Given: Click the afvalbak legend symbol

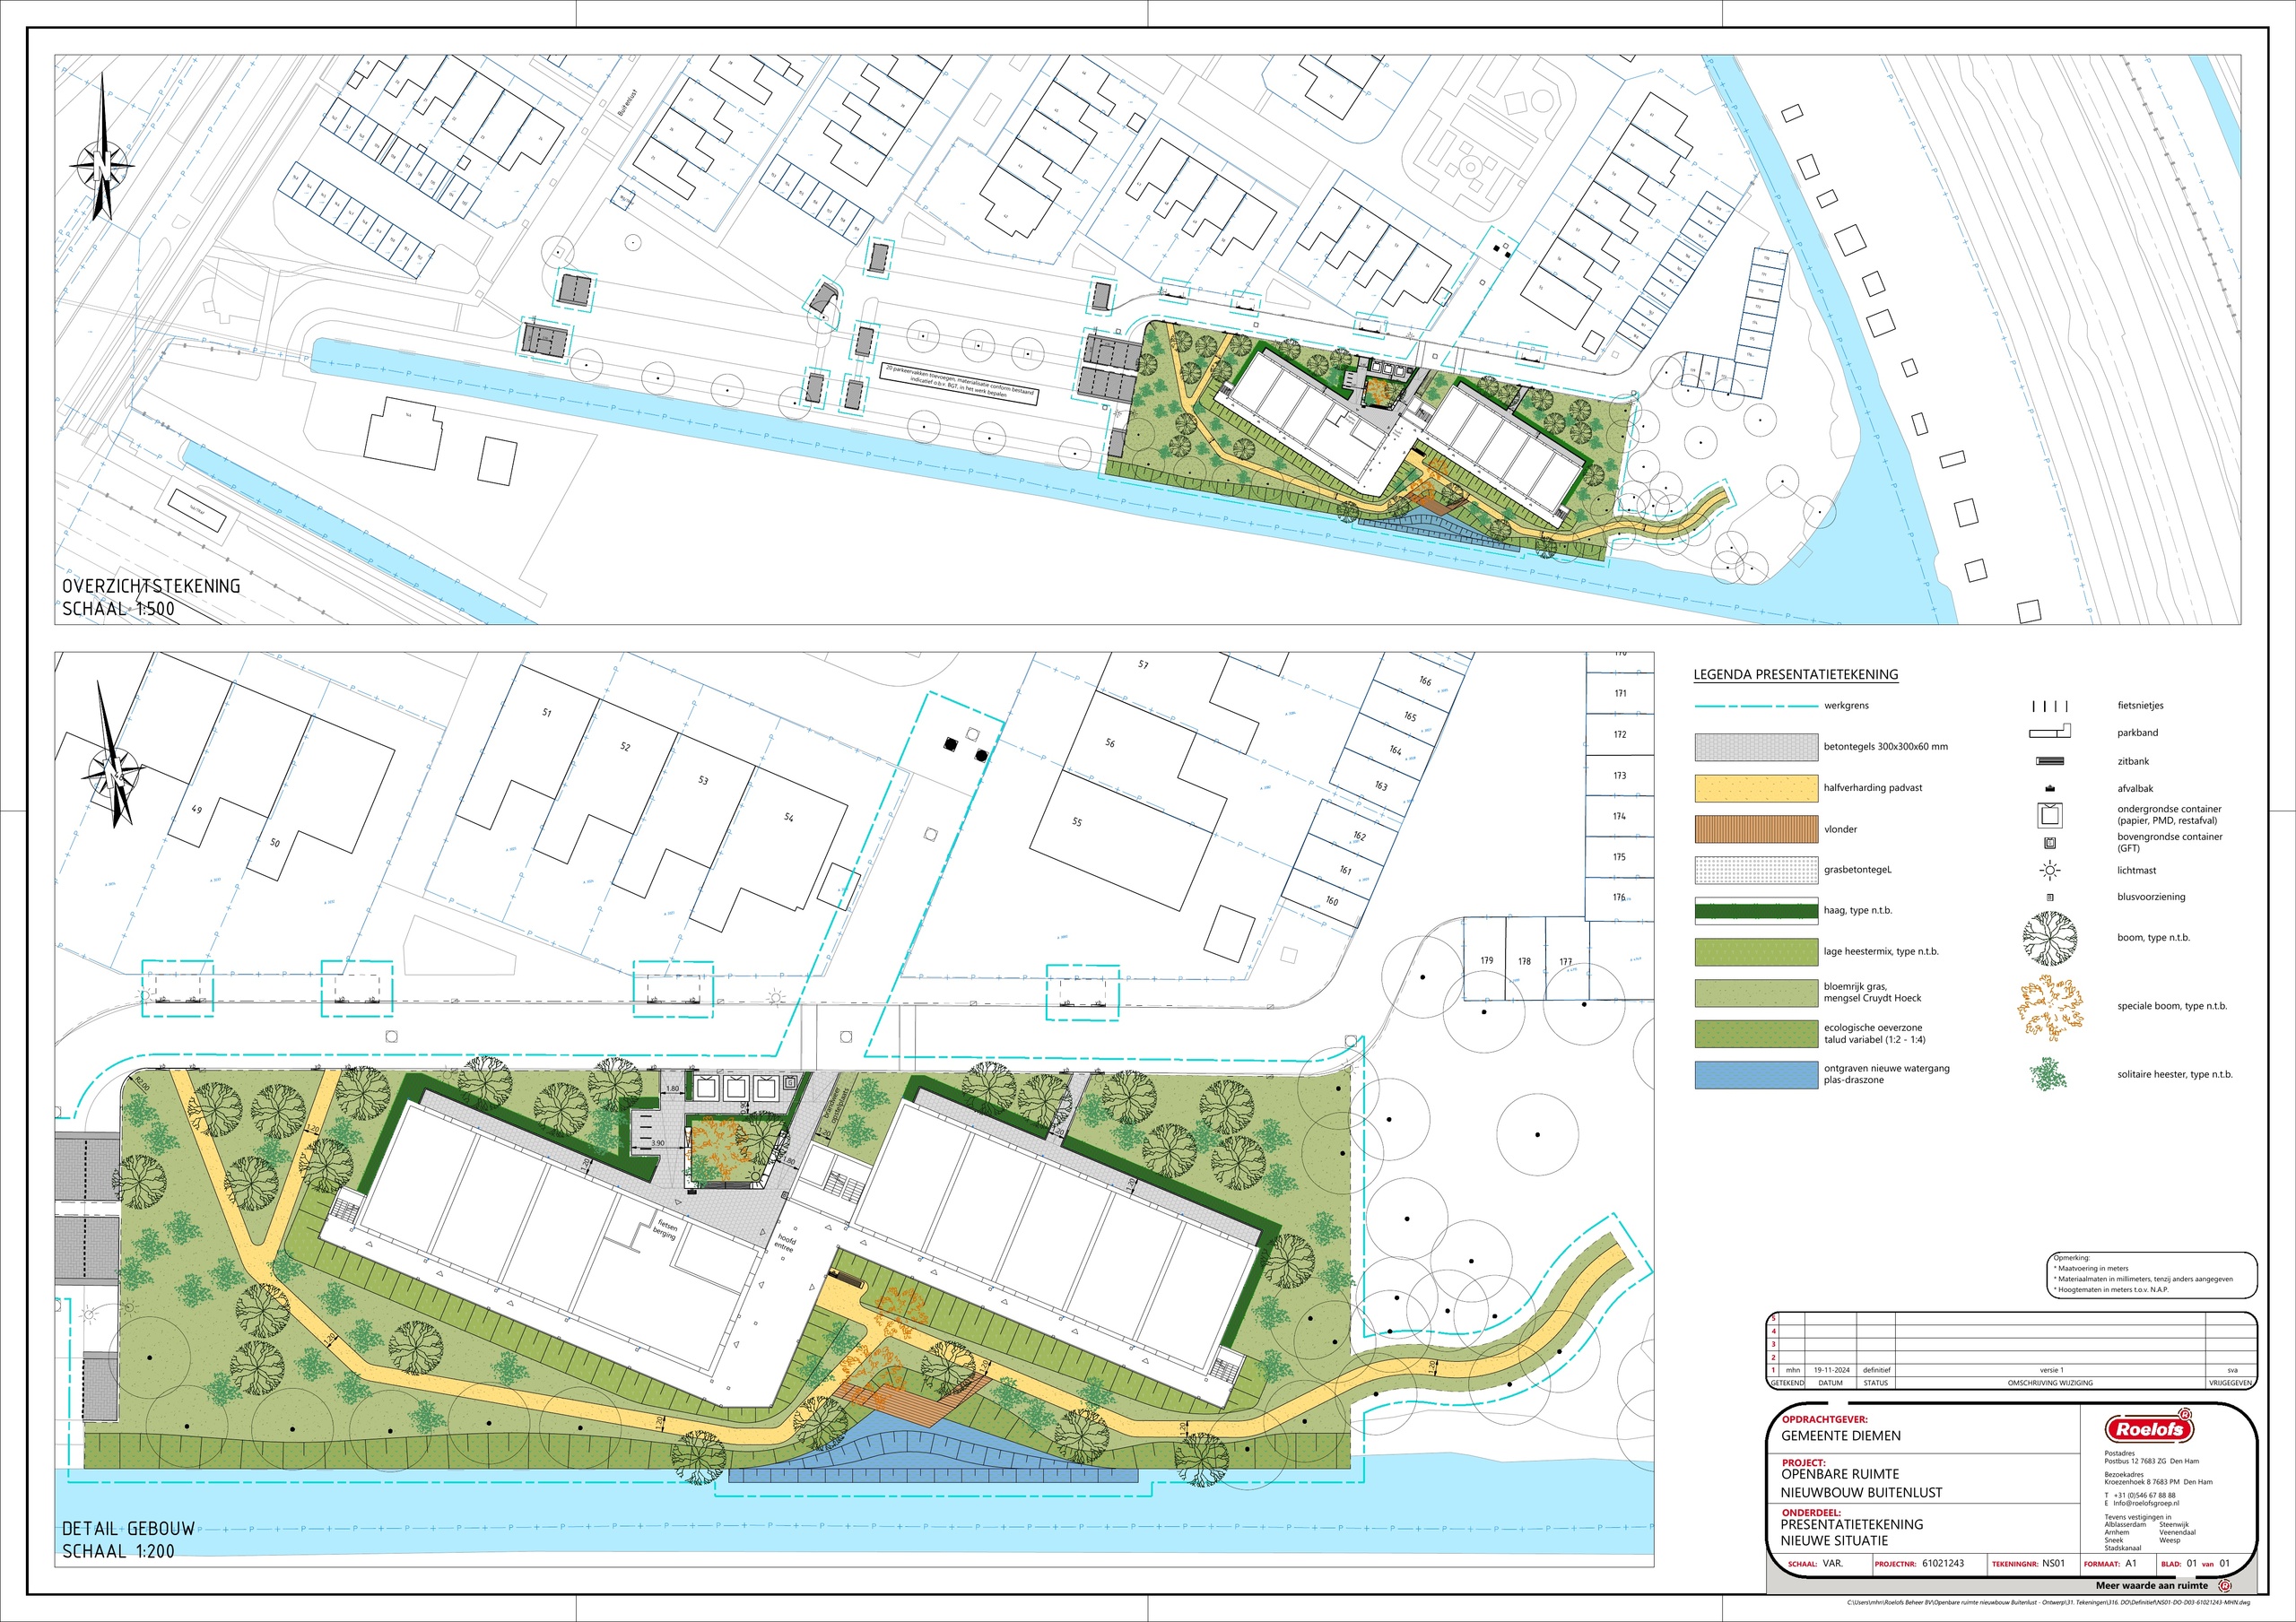Looking at the screenshot, I should click(2050, 788).
